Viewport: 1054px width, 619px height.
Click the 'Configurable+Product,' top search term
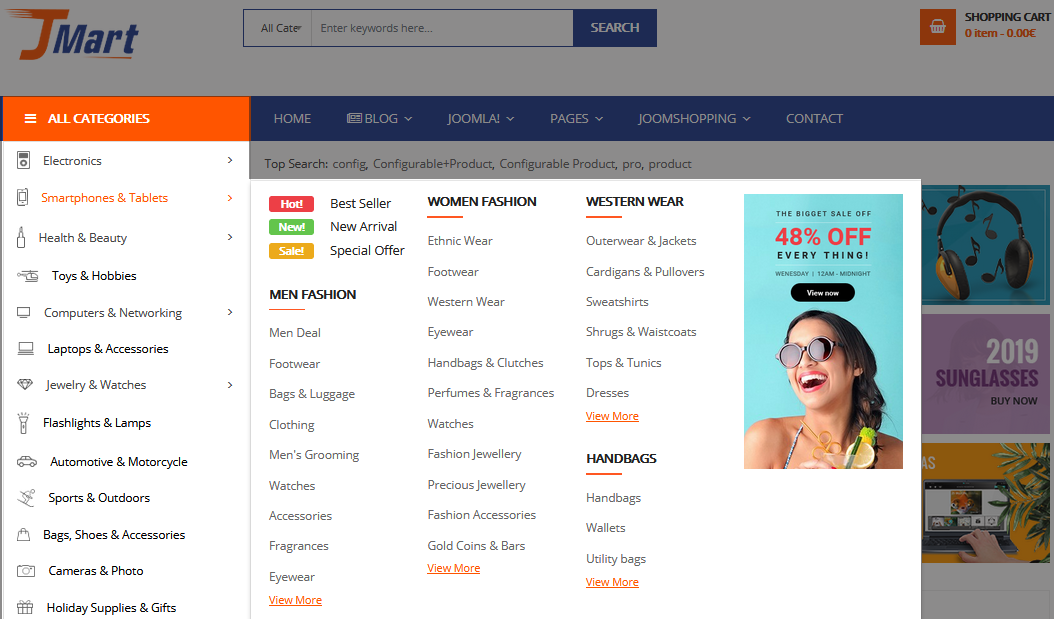pos(434,164)
